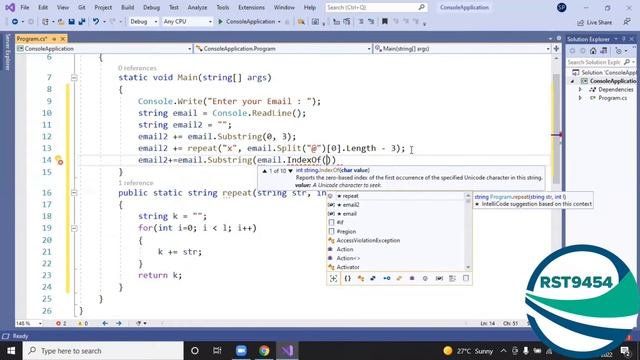Open the Build menu

tap(127, 7)
